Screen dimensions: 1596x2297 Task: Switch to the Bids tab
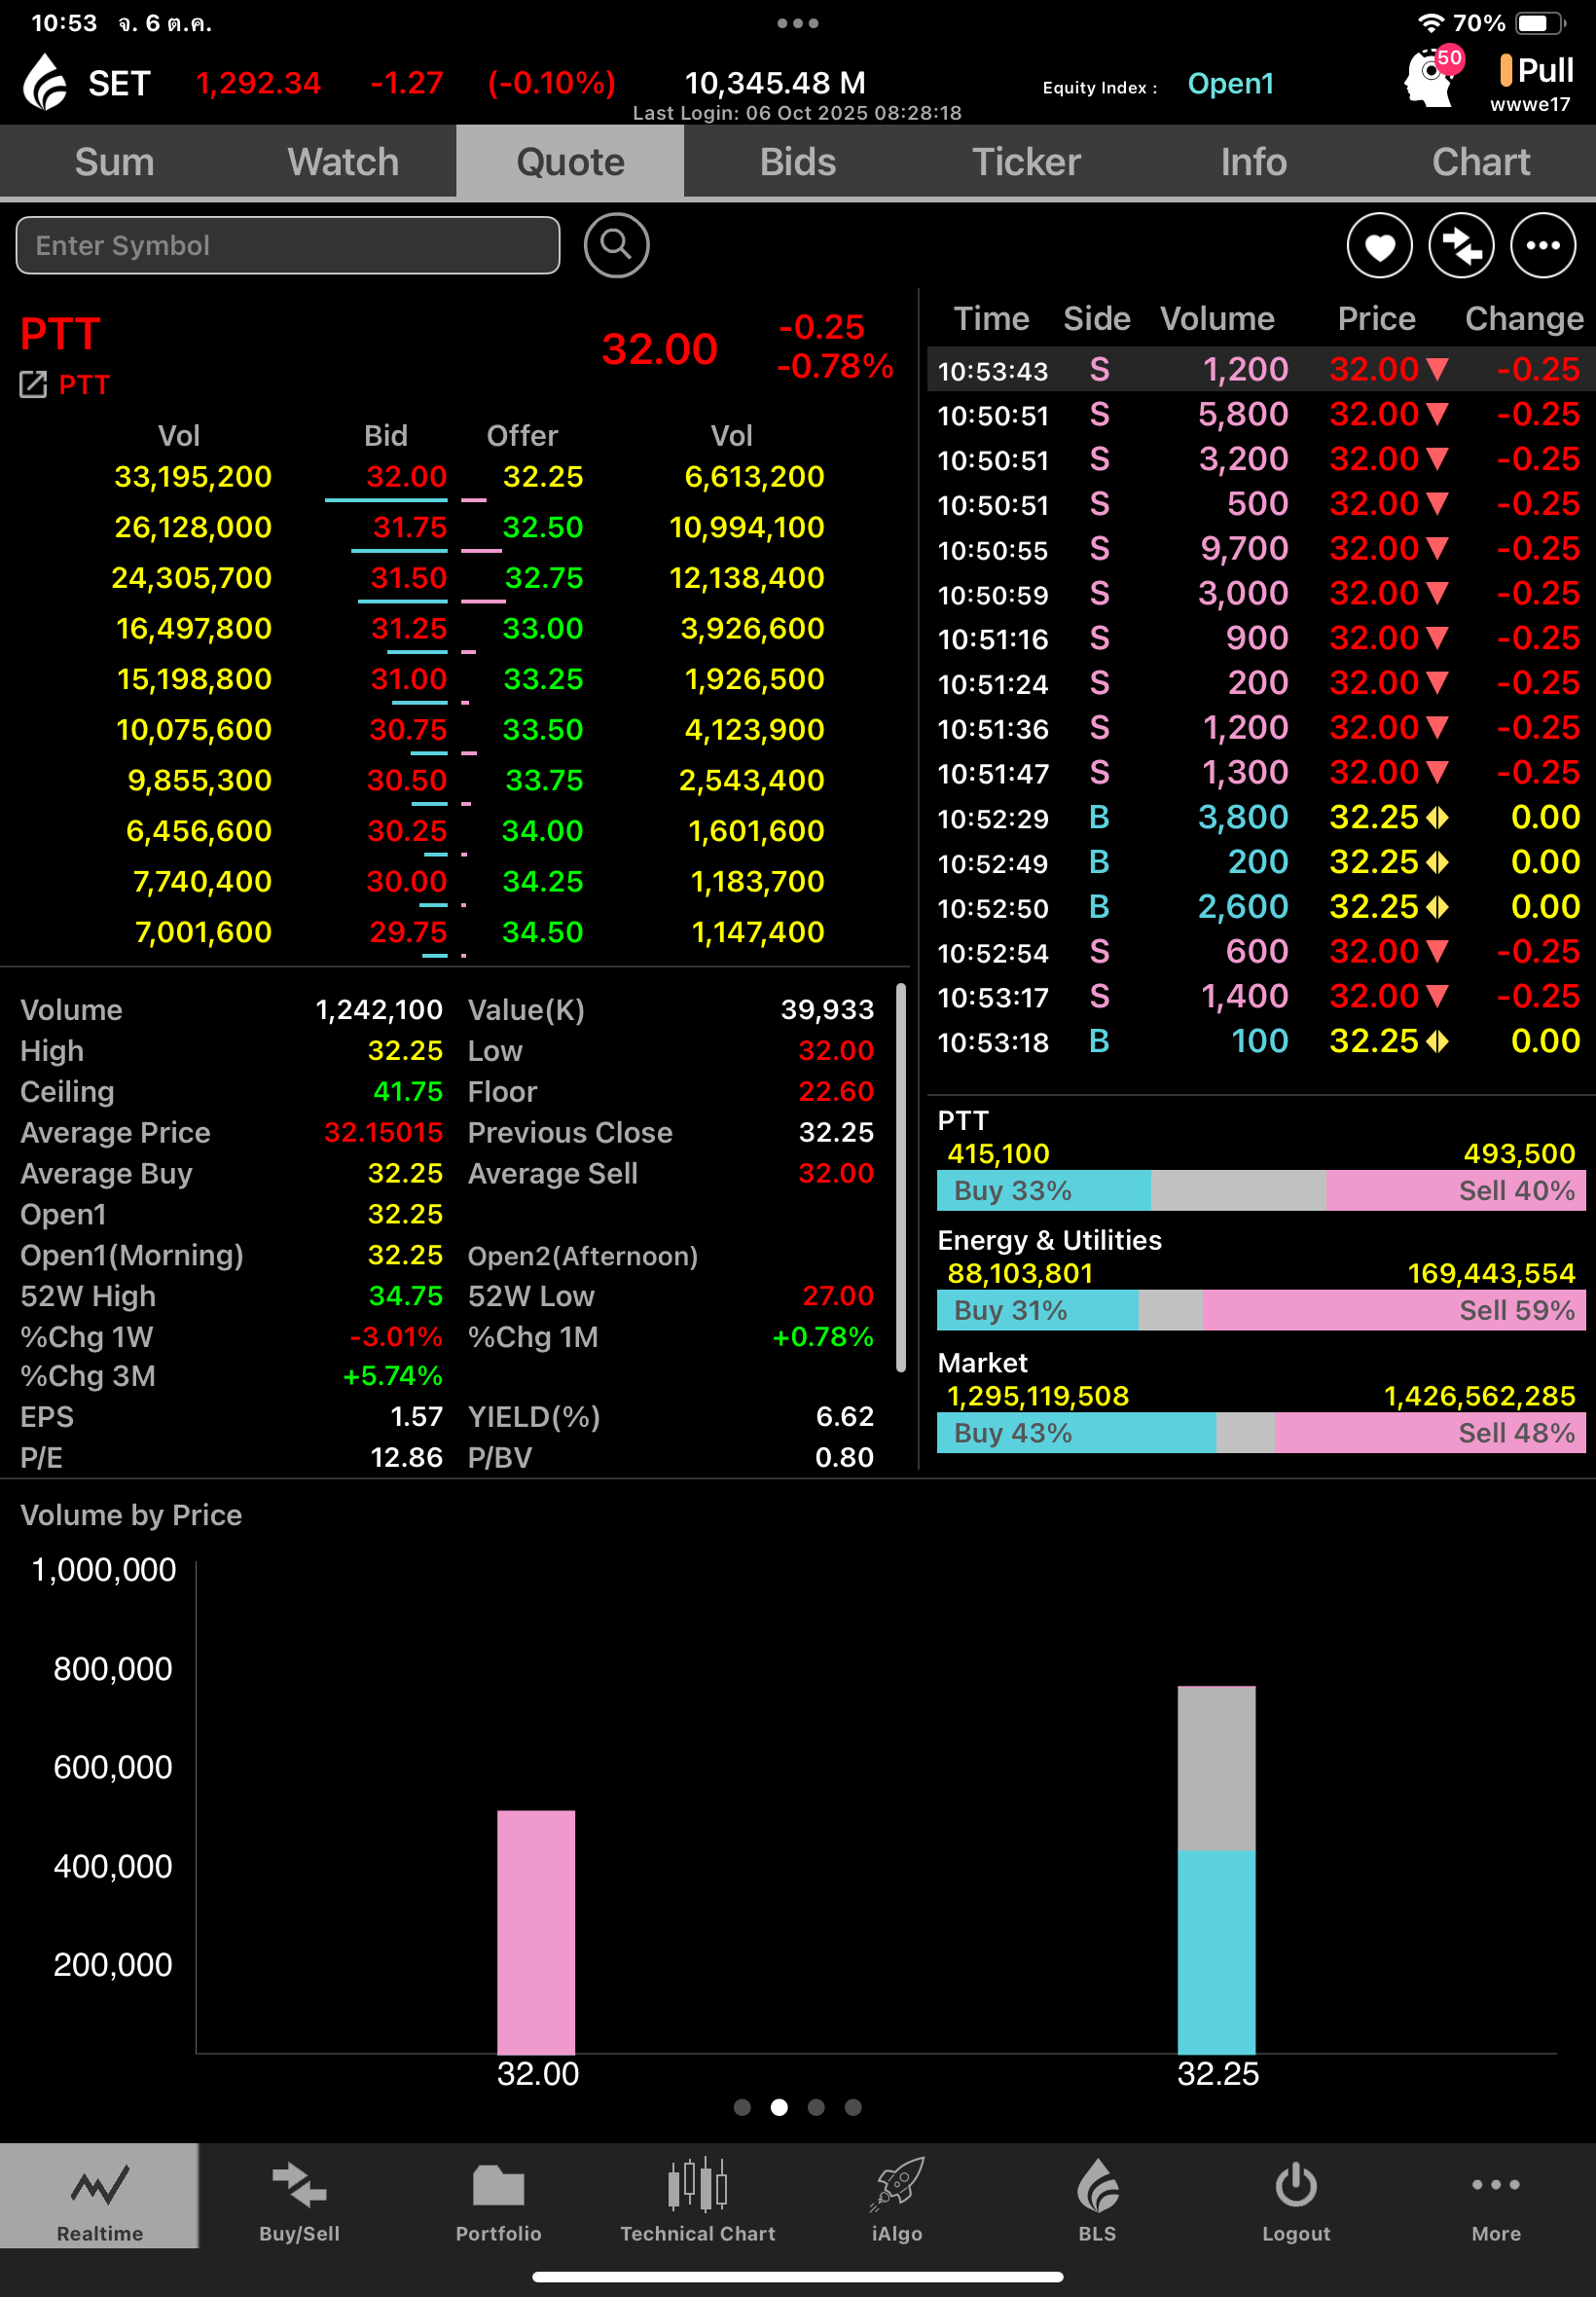(x=798, y=162)
